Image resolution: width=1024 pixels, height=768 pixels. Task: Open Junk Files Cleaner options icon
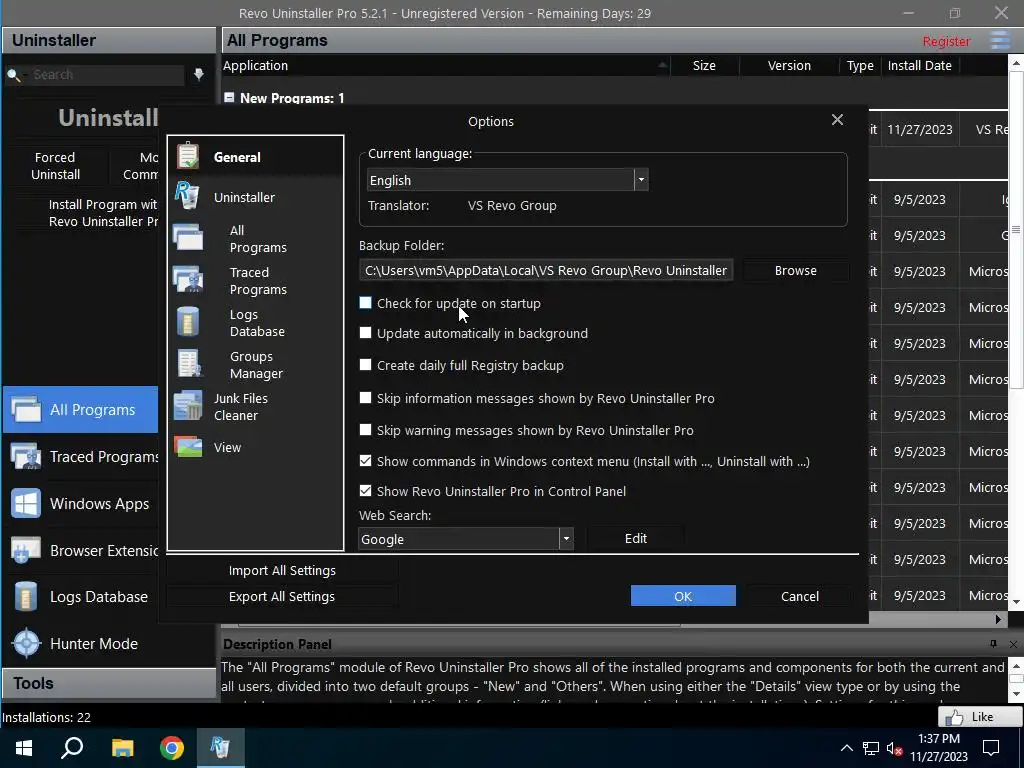(x=188, y=406)
